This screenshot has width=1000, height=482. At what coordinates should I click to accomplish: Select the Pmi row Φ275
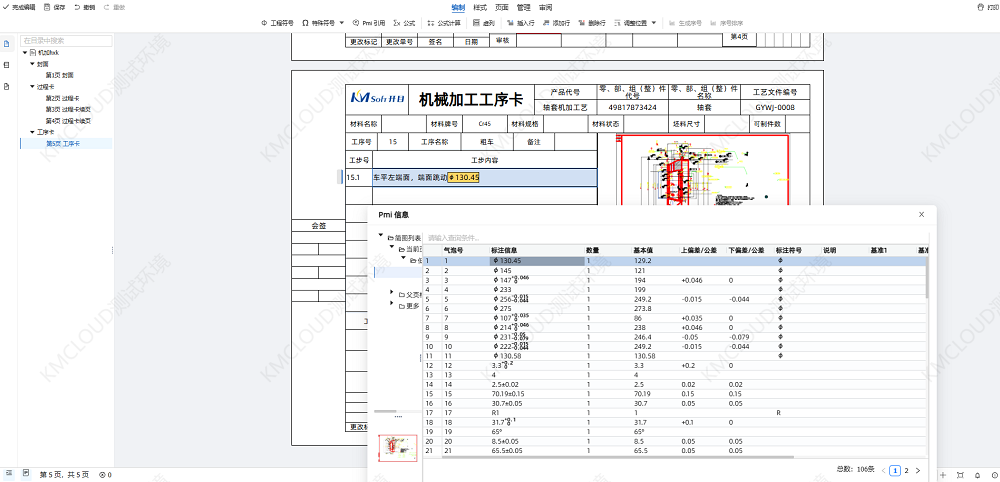tap(675, 309)
